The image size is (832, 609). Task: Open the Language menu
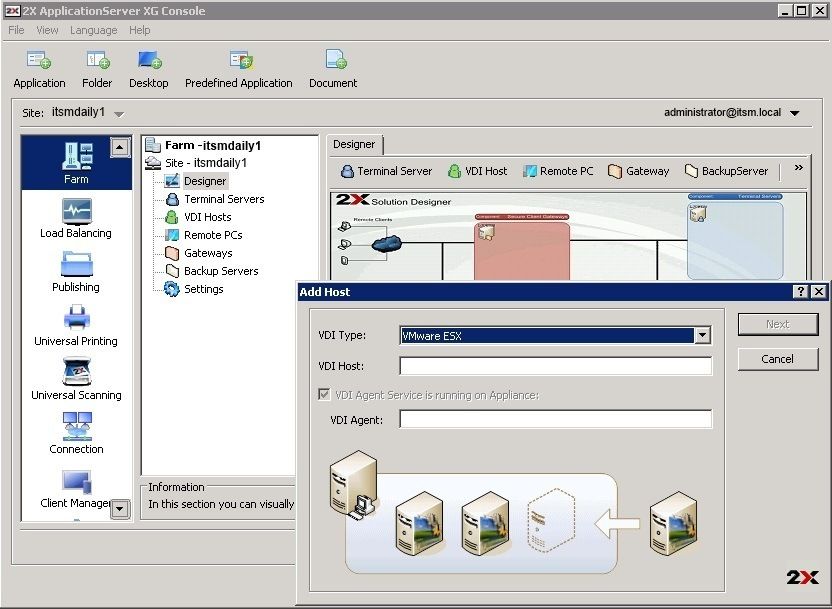coord(93,30)
